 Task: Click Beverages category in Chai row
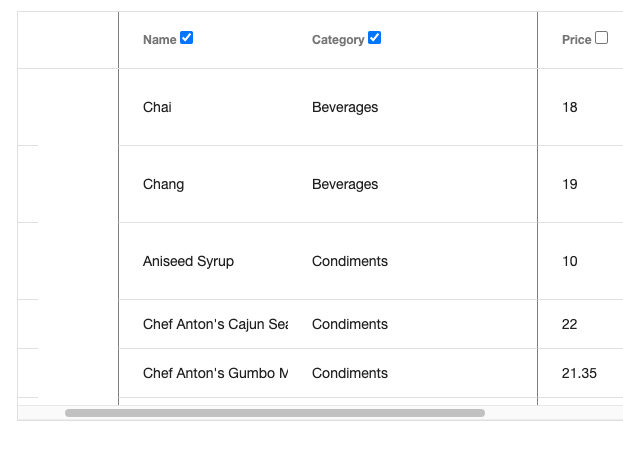345,107
